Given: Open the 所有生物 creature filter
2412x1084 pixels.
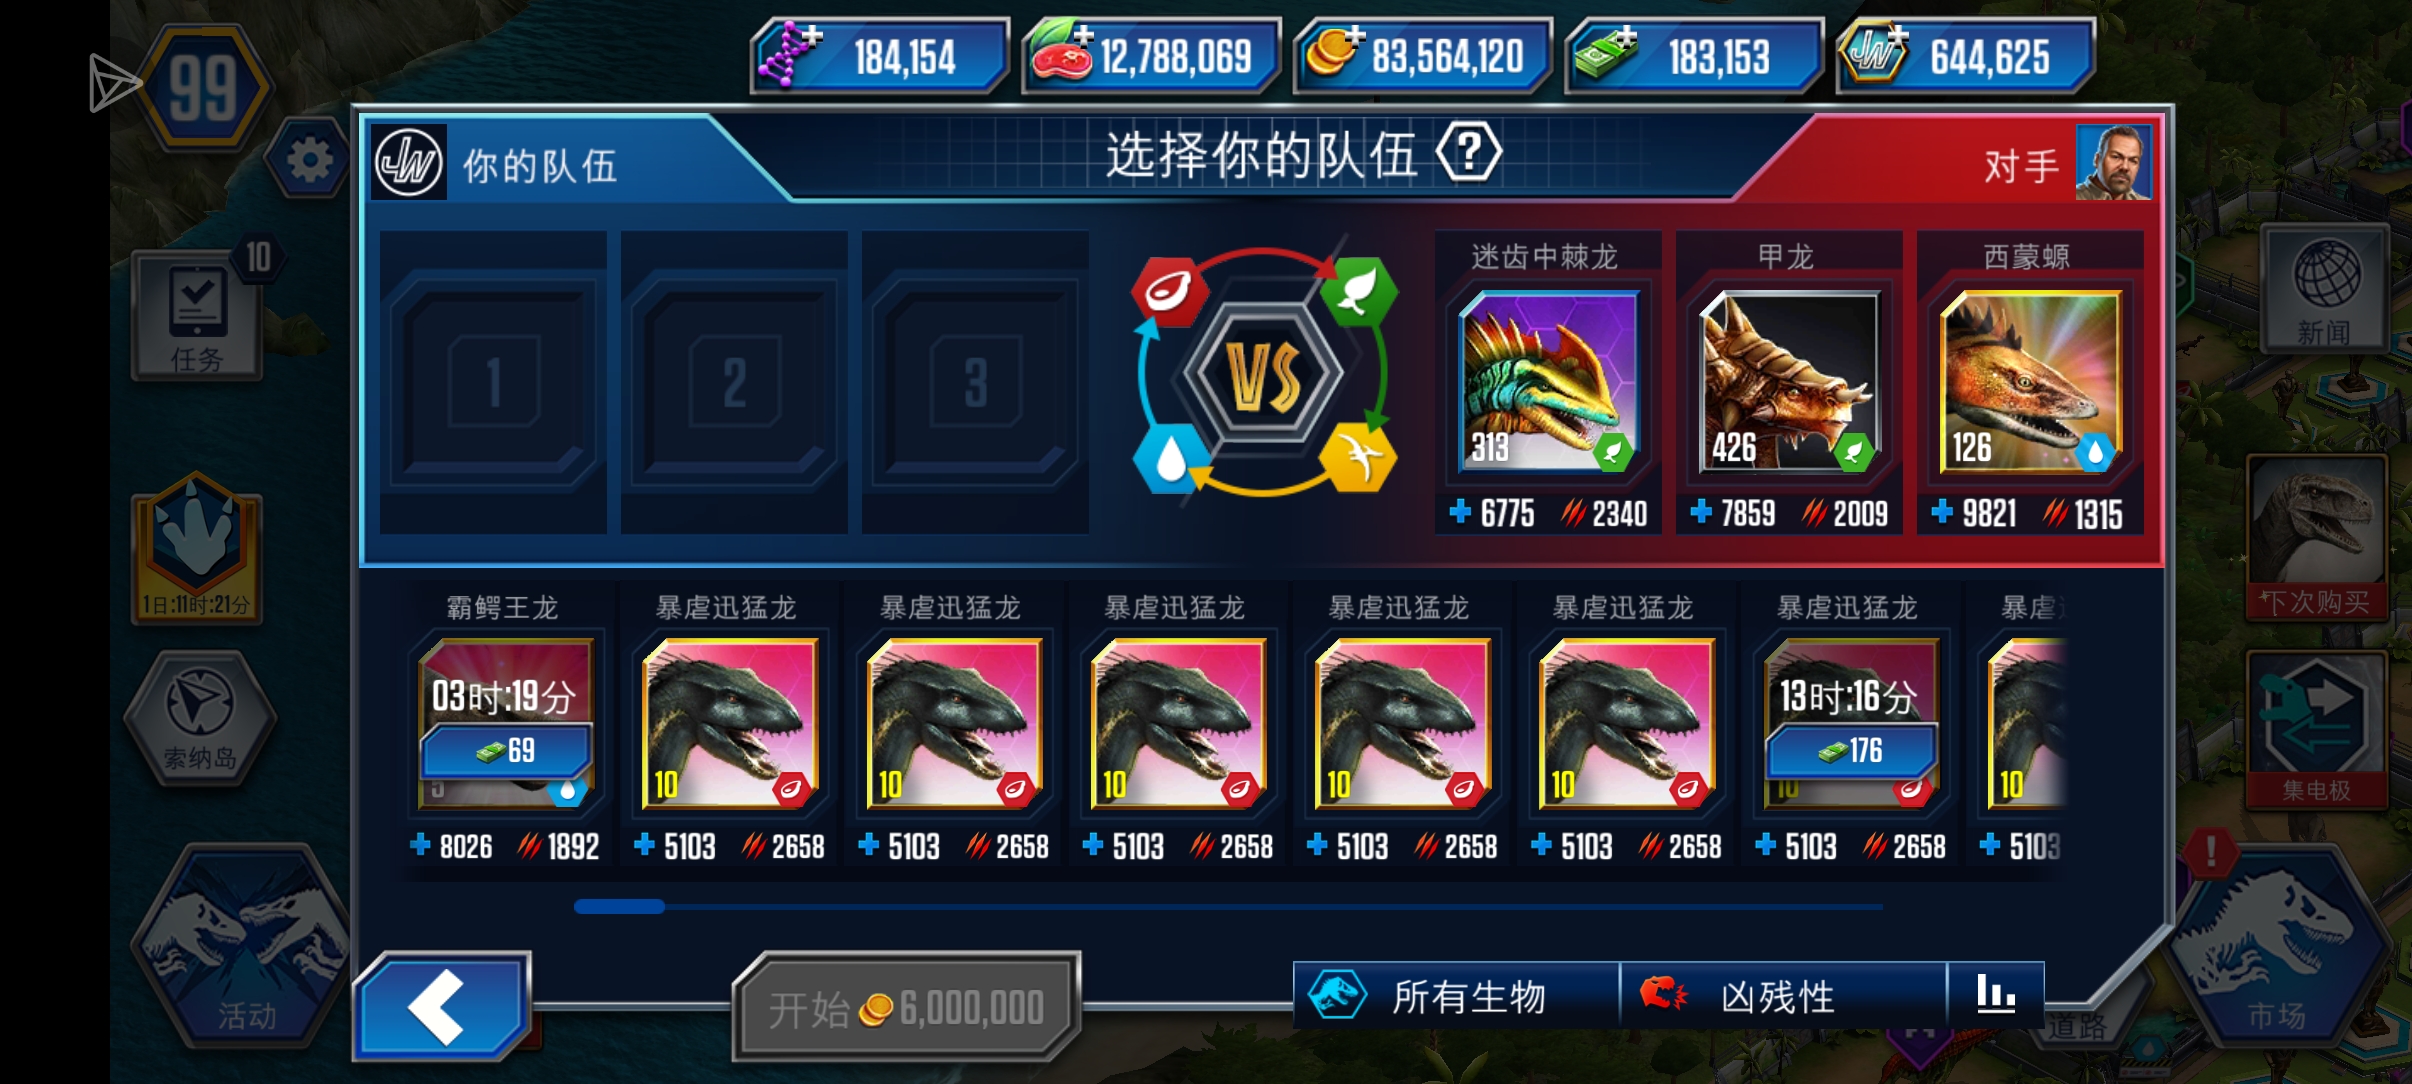Looking at the screenshot, I should 1456,995.
